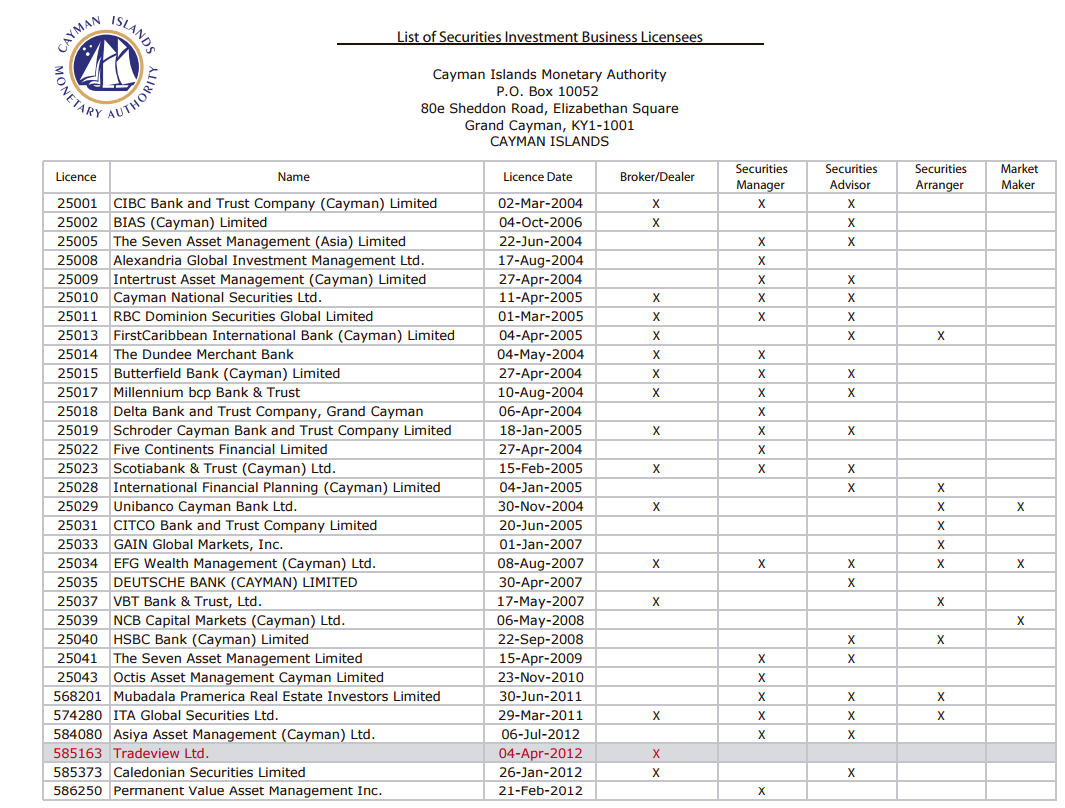Select 'Cayman National Securities Ltd.'

click(x=217, y=297)
